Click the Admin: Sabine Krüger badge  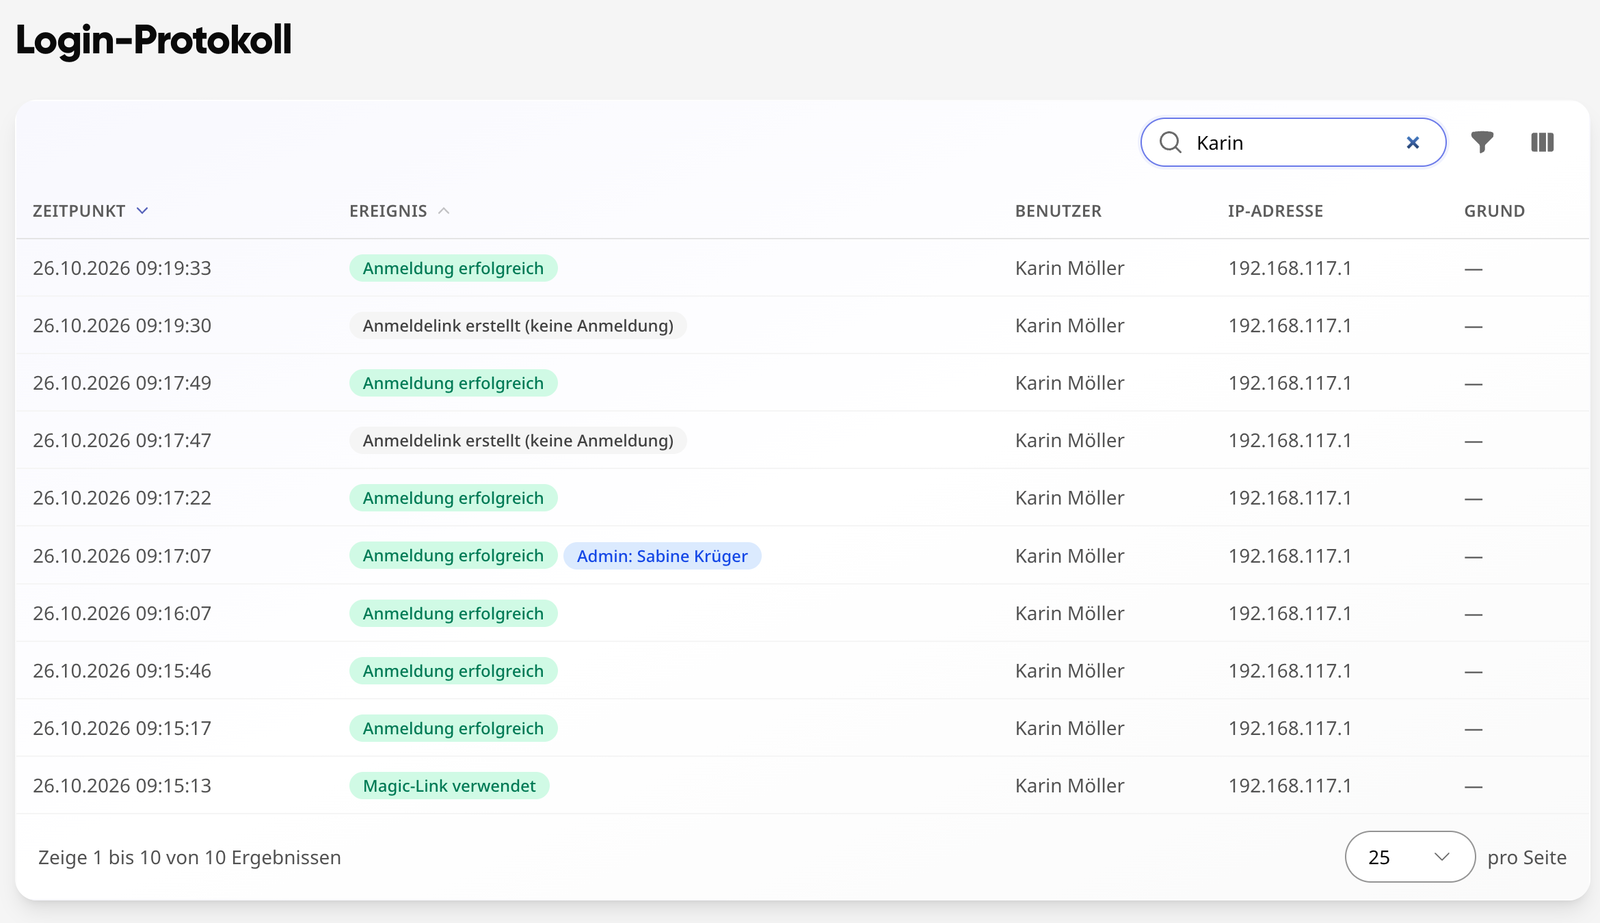click(x=662, y=556)
